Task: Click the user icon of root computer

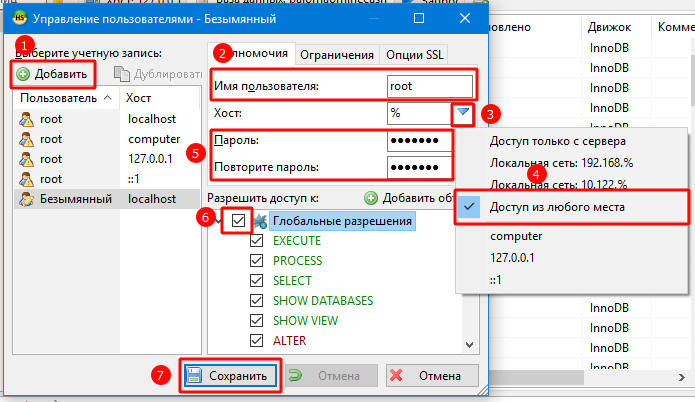Action: point(26,139)
